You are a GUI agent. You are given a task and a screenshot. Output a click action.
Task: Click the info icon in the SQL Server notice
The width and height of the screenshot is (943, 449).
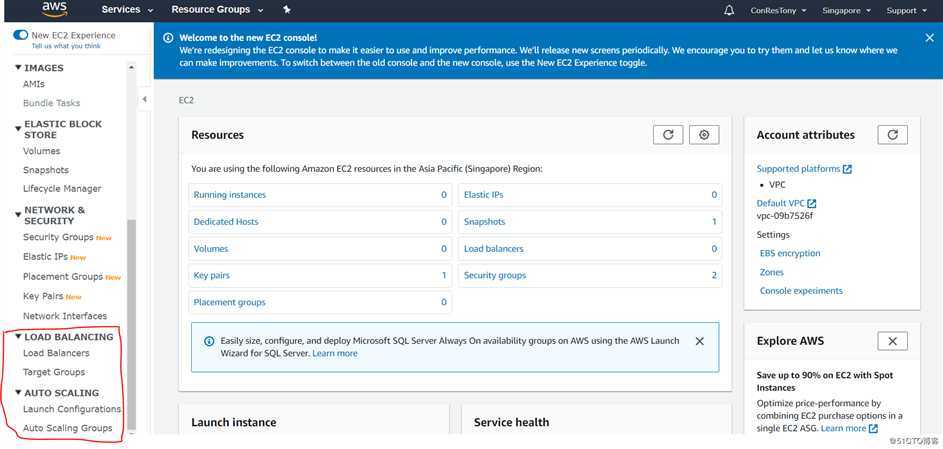click(x=209, y=341)
